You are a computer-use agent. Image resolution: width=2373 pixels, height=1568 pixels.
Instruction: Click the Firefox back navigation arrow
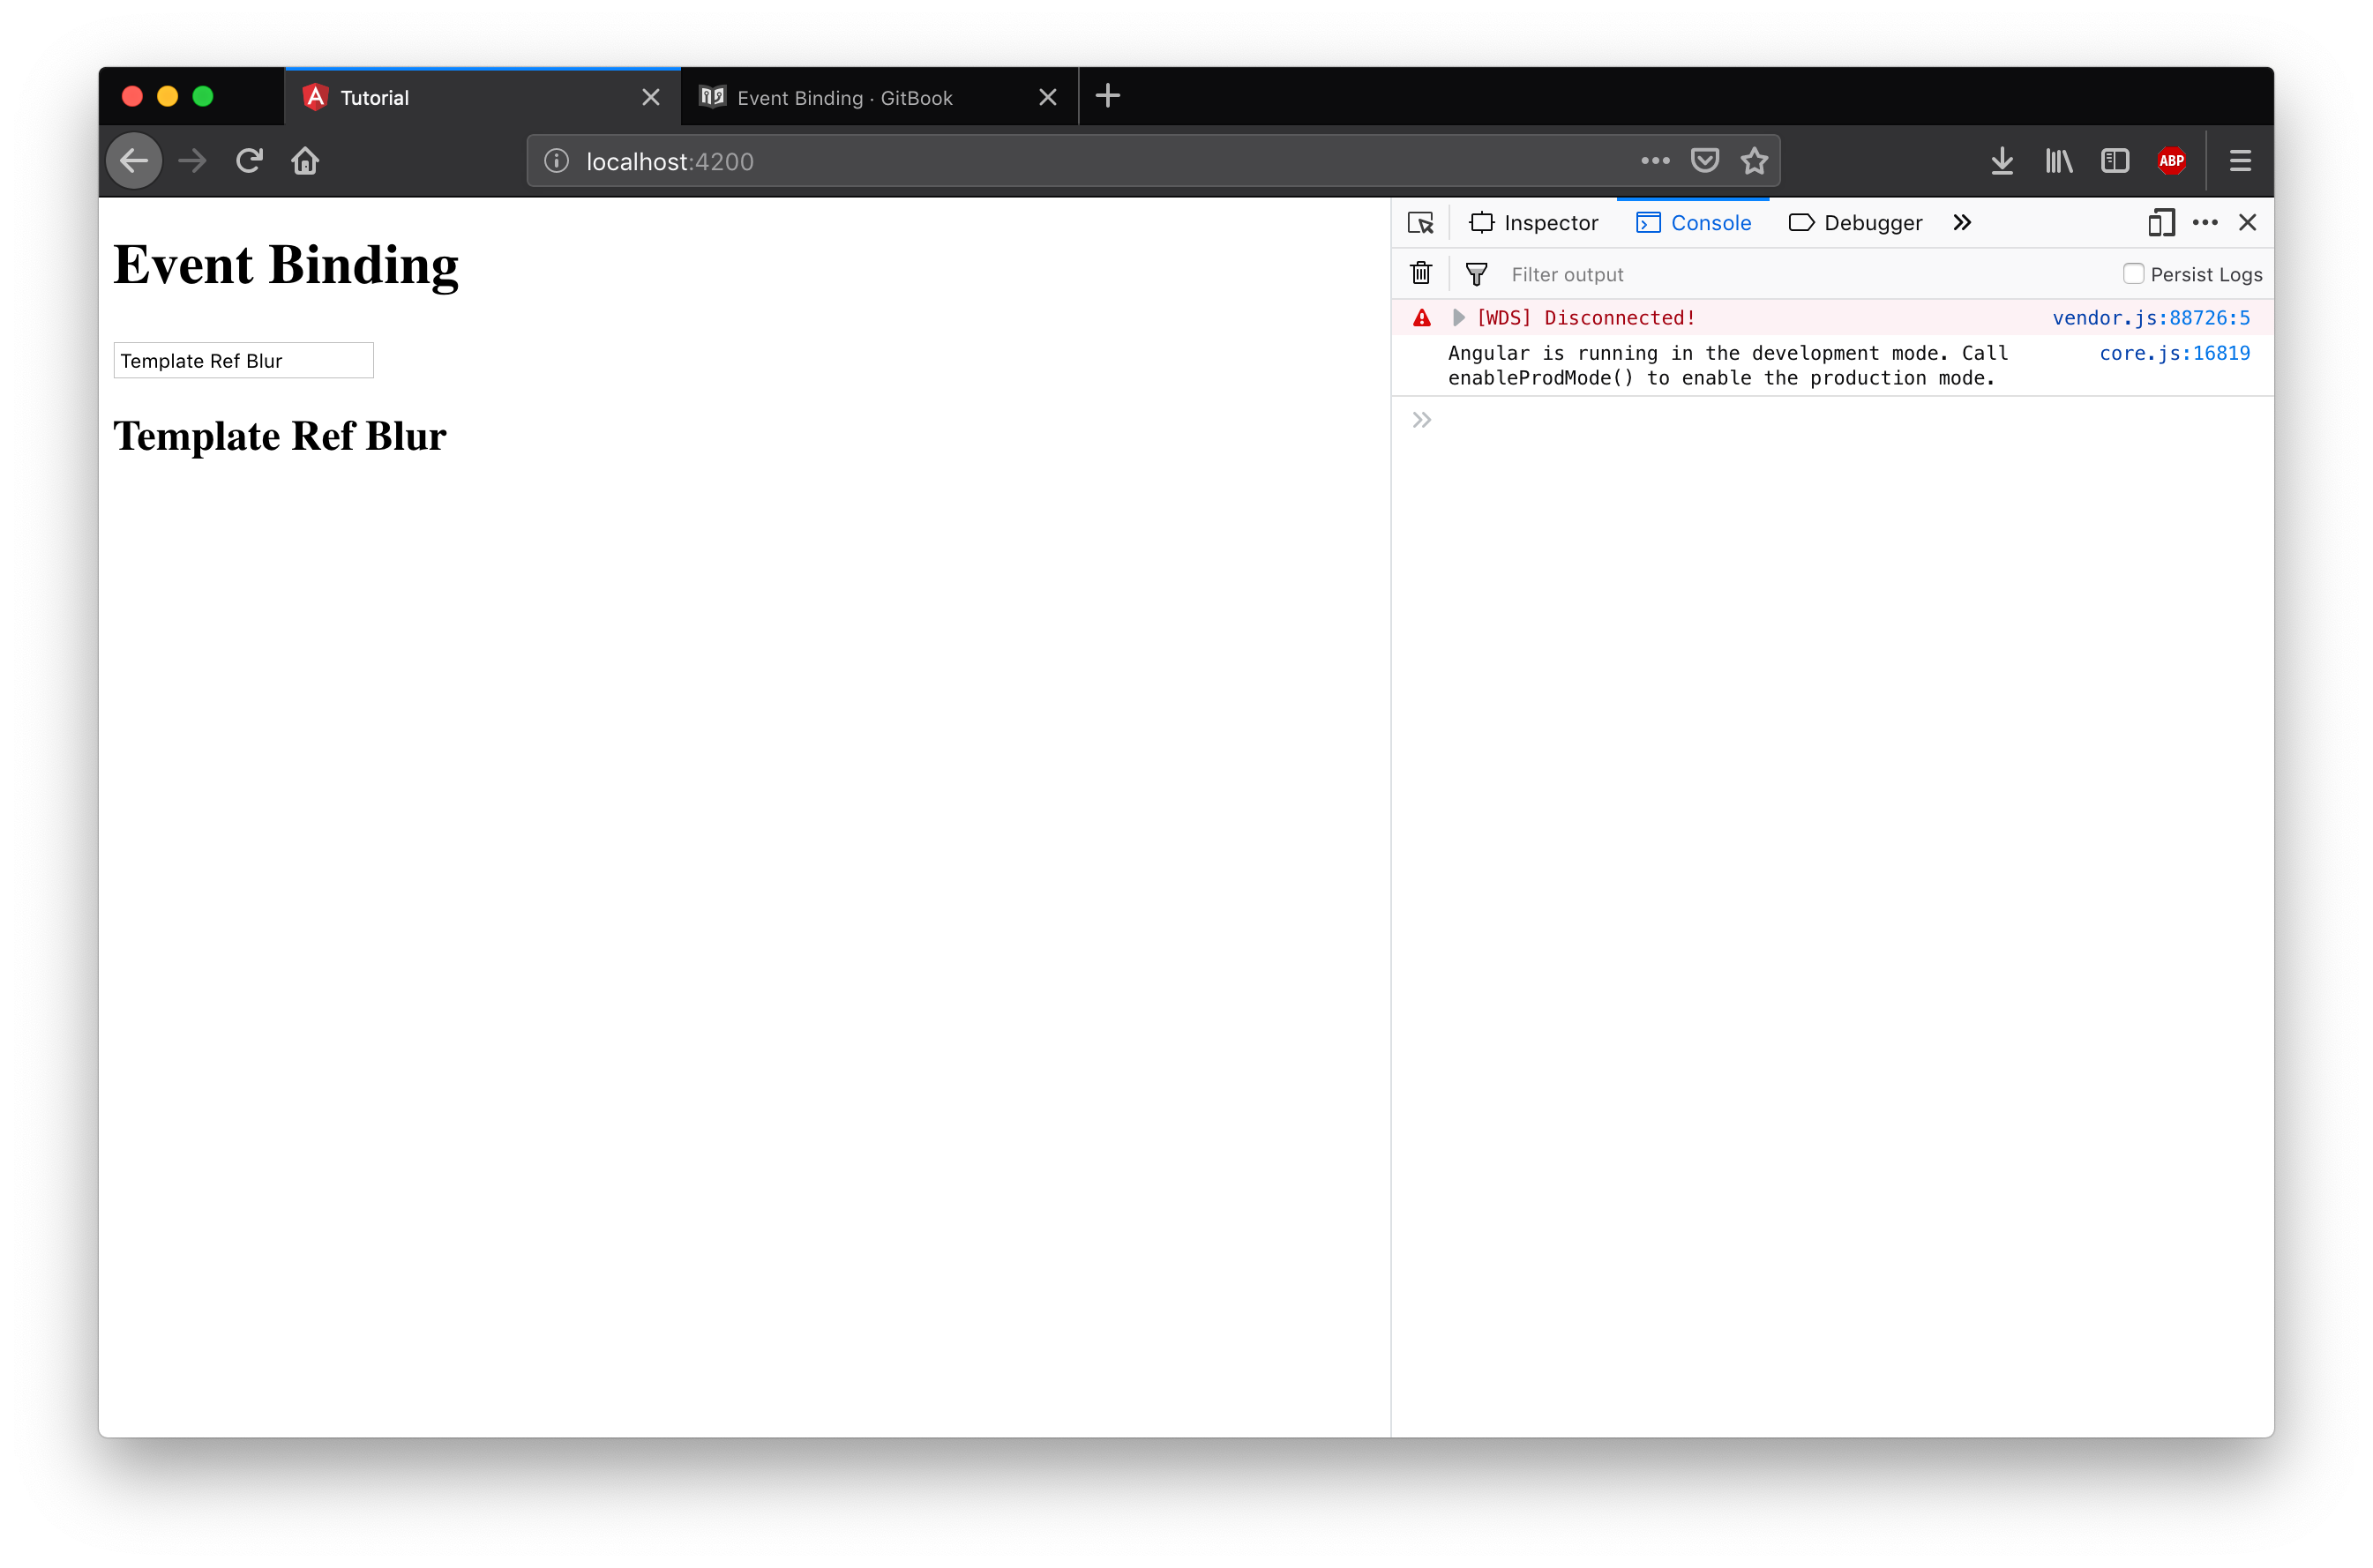coord(138,161)
